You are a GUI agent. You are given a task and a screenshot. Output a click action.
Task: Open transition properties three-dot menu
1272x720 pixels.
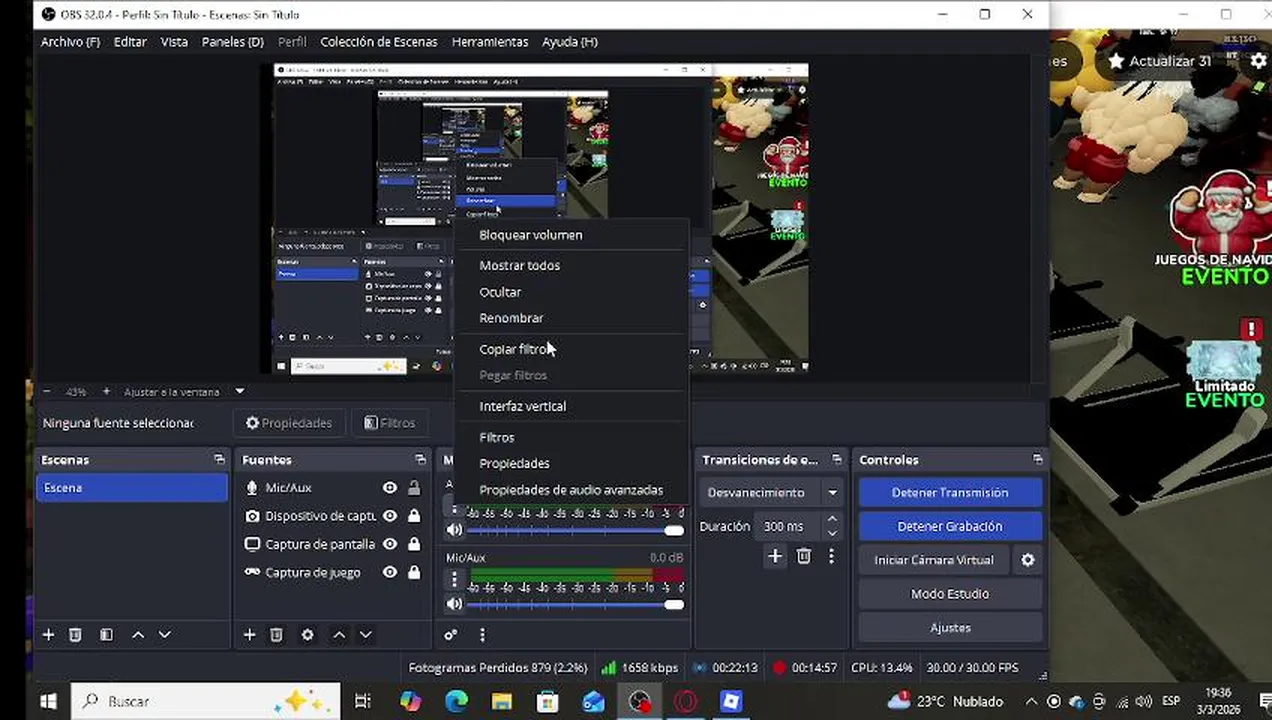coord(831,556)
